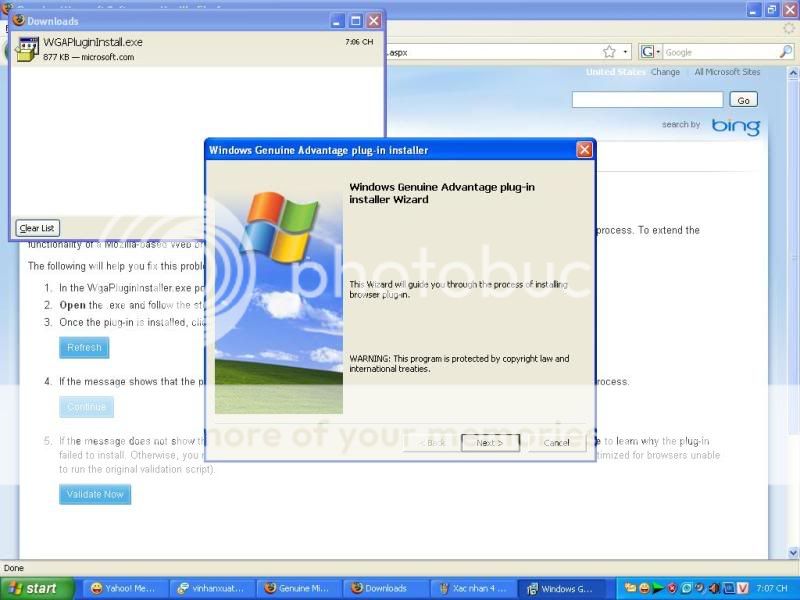Open the address bar history dropdown arrow
Image resolution: width=800 pixels, height=600 pixels.
[x=625, y=52]
